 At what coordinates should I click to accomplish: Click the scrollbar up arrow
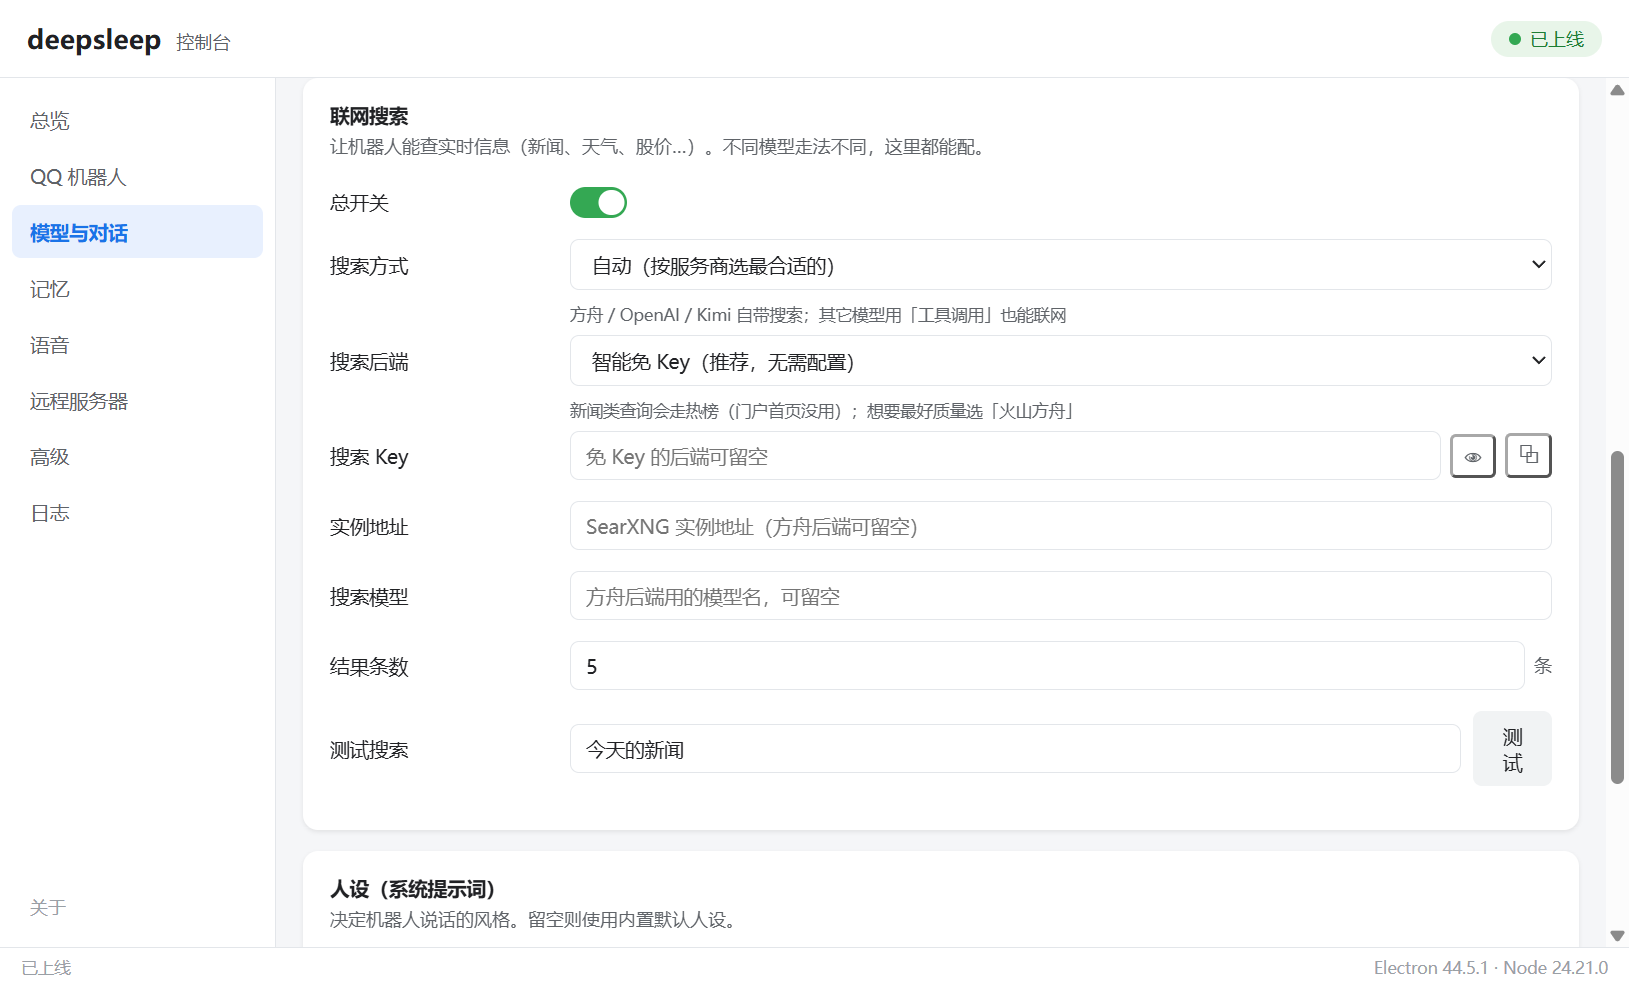1617,90
